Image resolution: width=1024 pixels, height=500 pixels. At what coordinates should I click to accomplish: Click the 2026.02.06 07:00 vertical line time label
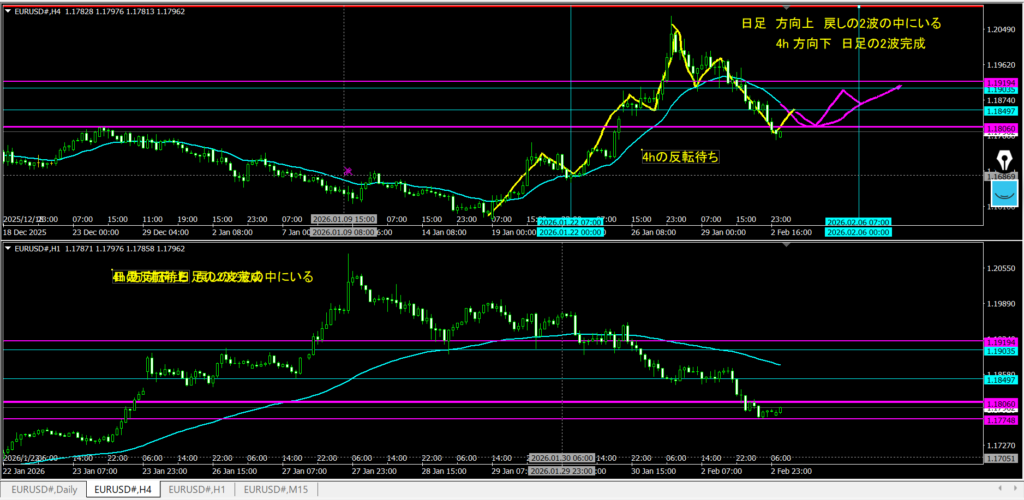pyautogui.click(x=857, y=221)
